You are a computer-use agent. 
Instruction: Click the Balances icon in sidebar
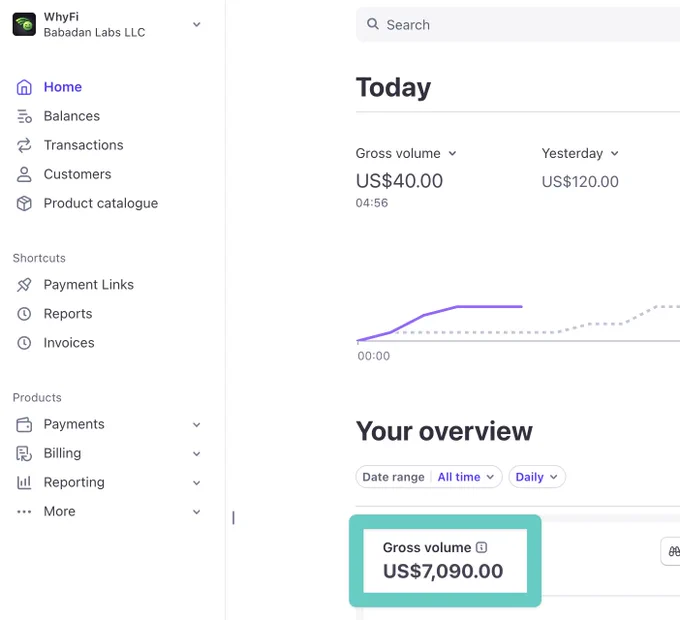point(24,116)
